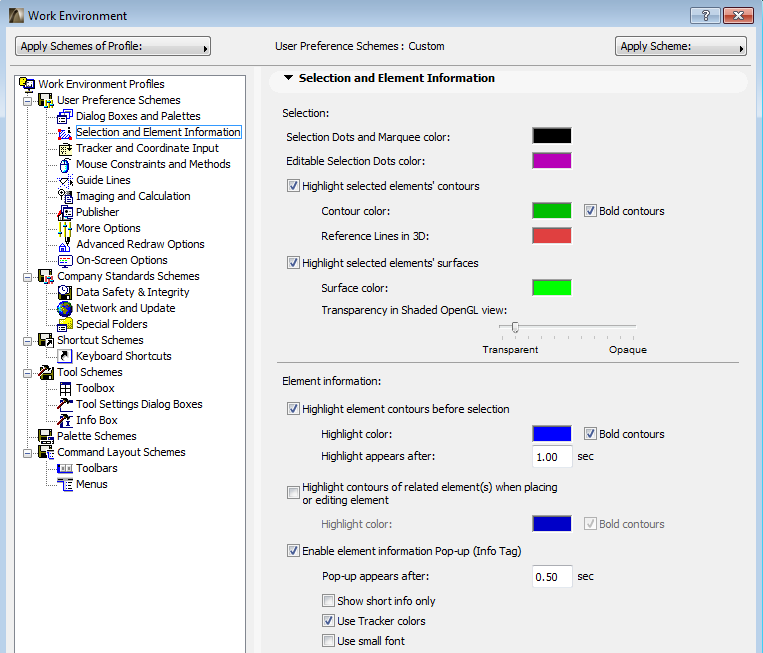Screen dimensions: 763x653
Task: Click the Toolbox grid icon
Action: click(x=65, y=388)
